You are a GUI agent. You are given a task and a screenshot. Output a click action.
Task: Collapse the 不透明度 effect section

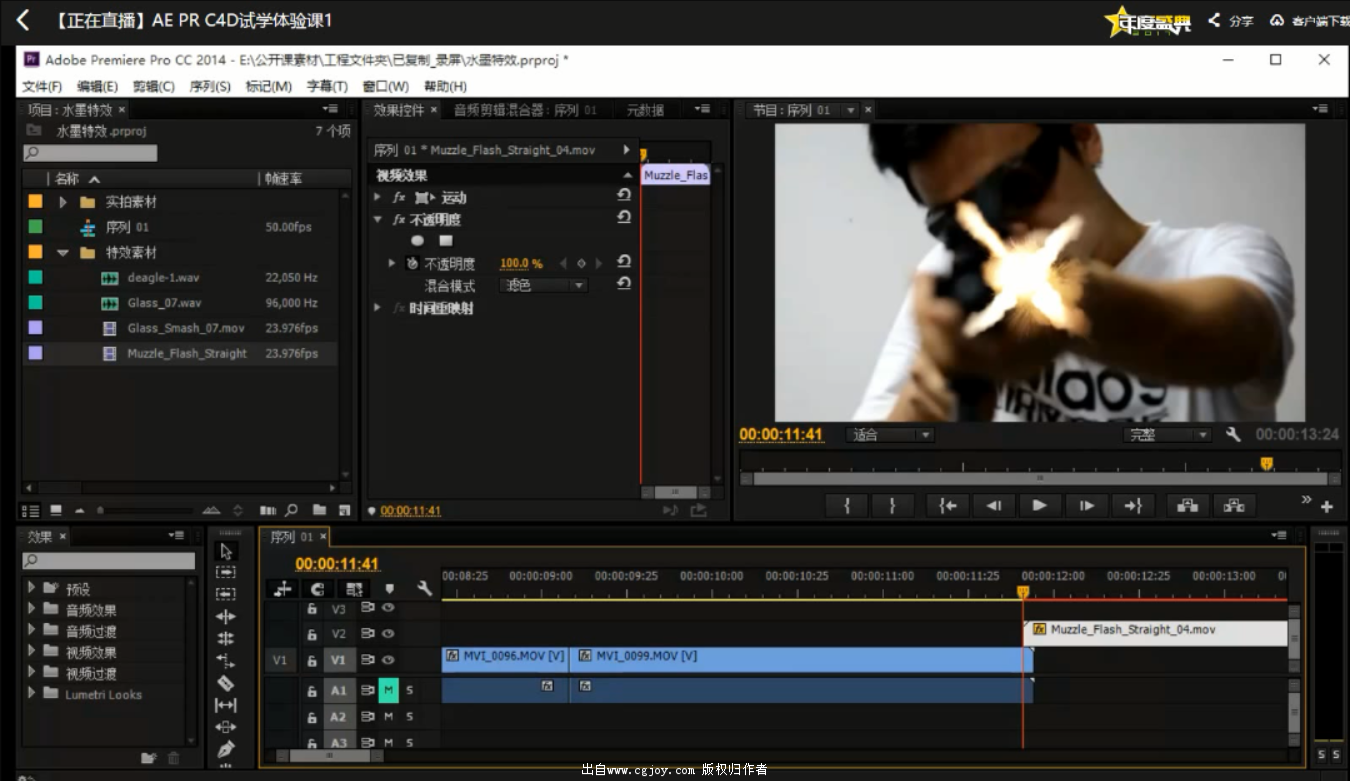378,220
